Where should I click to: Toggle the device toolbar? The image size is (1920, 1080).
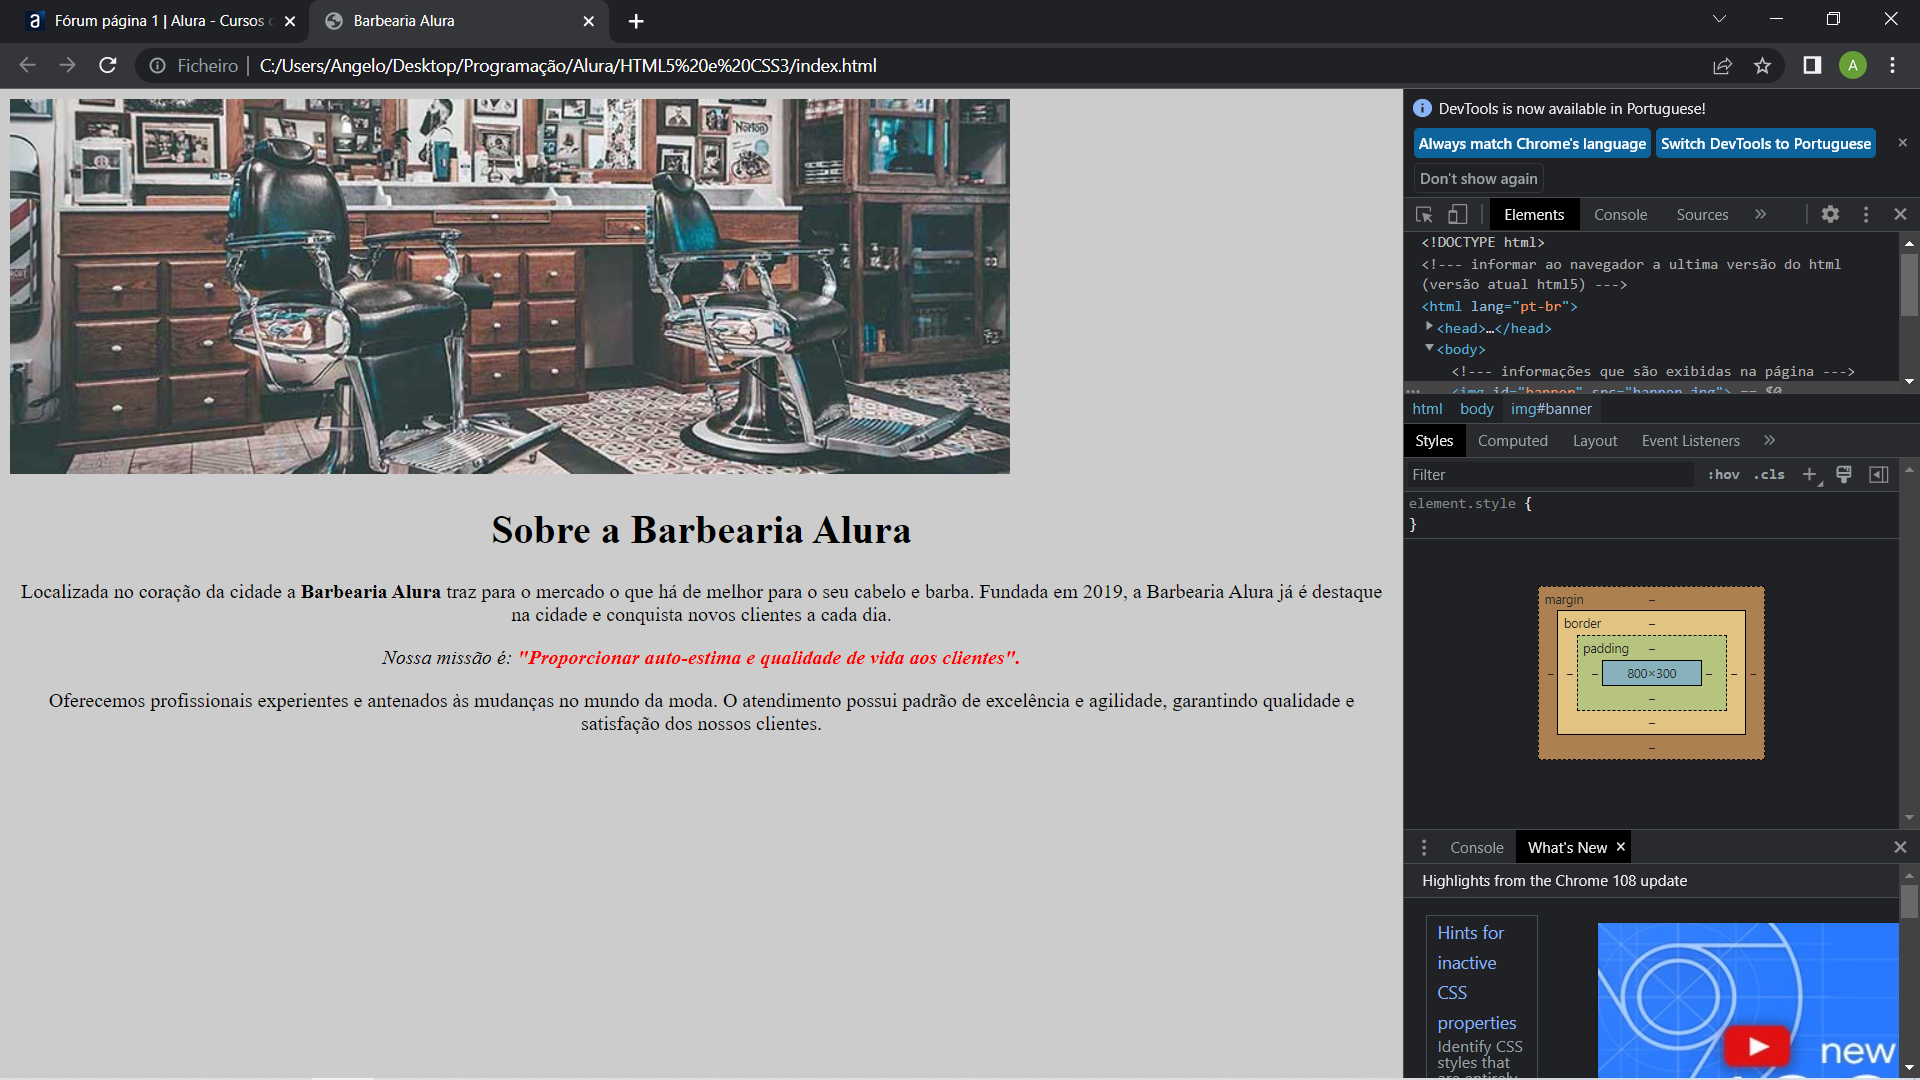click(1458, 214)
